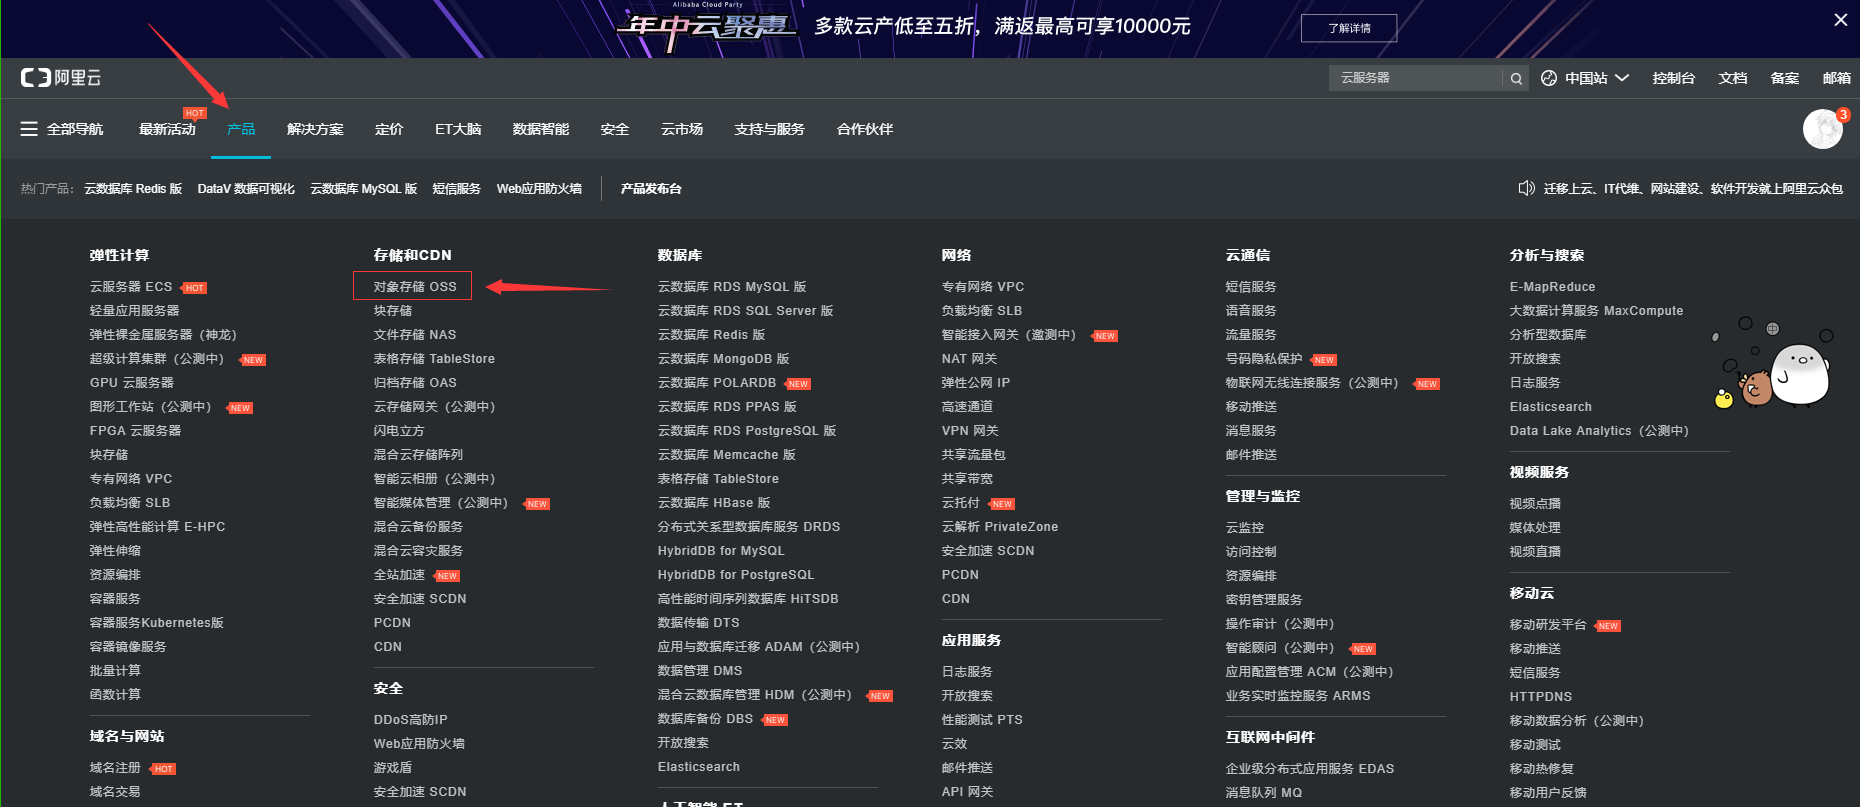The image size is (1860, 807).
Task: Open HybridDB for PostgreSQL
Action: [x=736, y=575]
